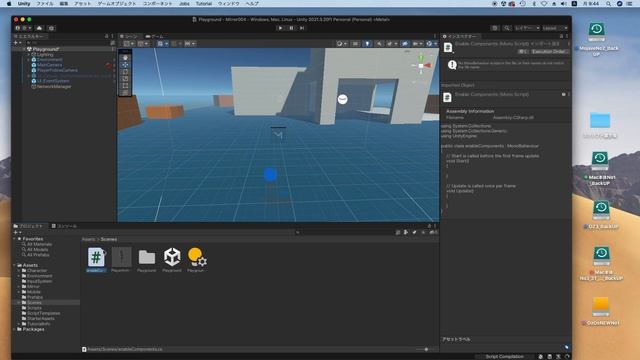The width and height of the screenshot is (640, 360).
Task: Click the Project panel add (+) button
Action: coord(17,232)
